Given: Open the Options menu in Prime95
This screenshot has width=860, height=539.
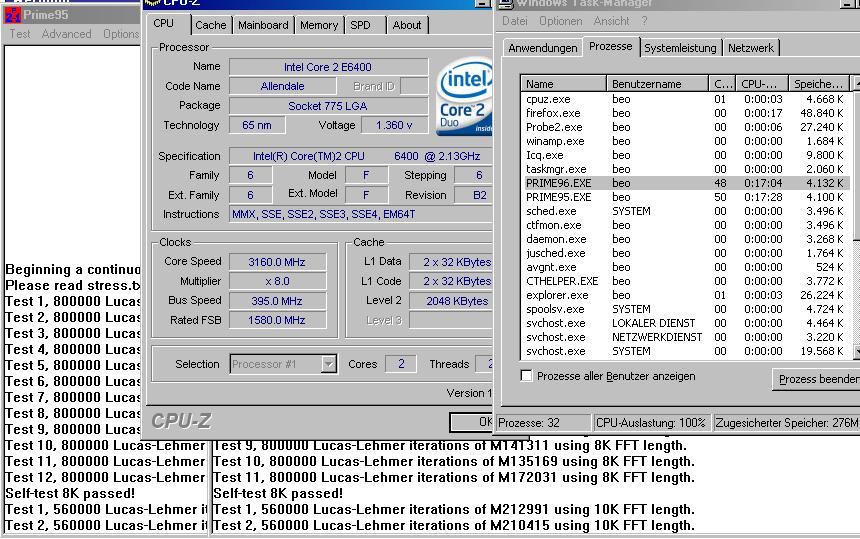Looking at the screenshot, I should pyautogui.click(x=121, y=34).
